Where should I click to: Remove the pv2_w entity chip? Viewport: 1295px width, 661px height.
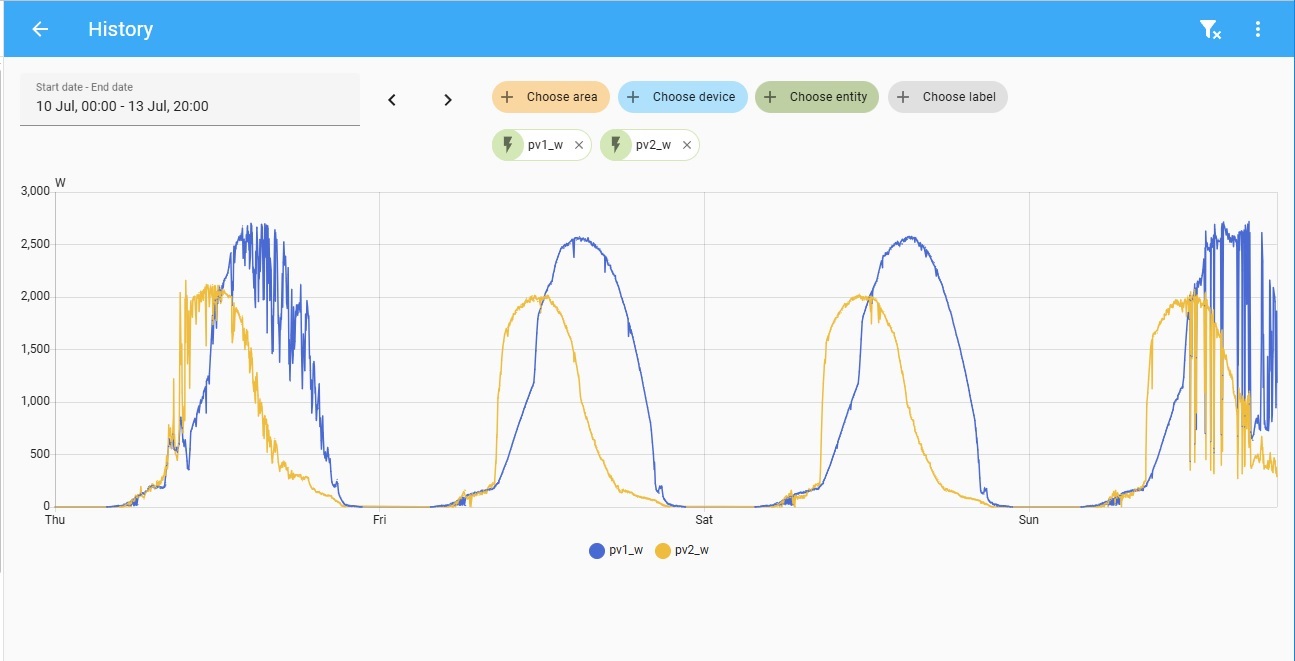pos(687,145)
